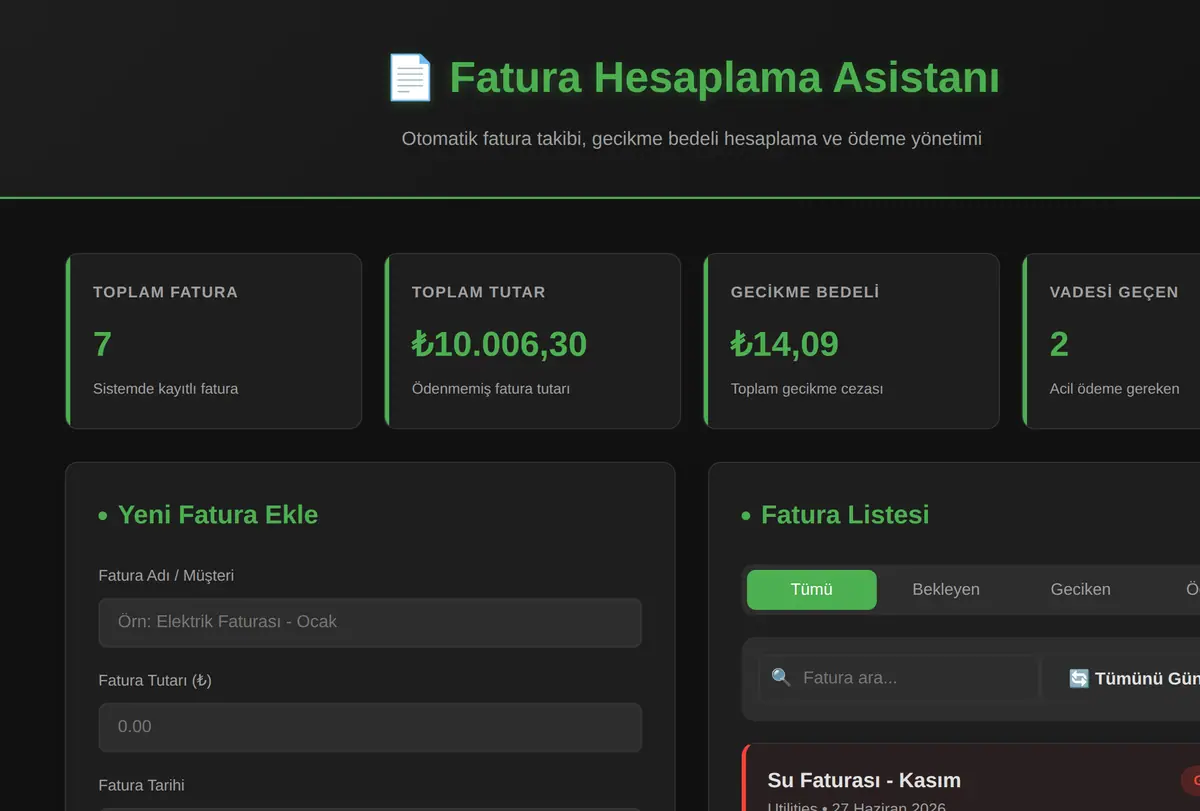Click the ₺14,09 late fee value
This screenshot has width=1200, height=811.
[785, 344]
